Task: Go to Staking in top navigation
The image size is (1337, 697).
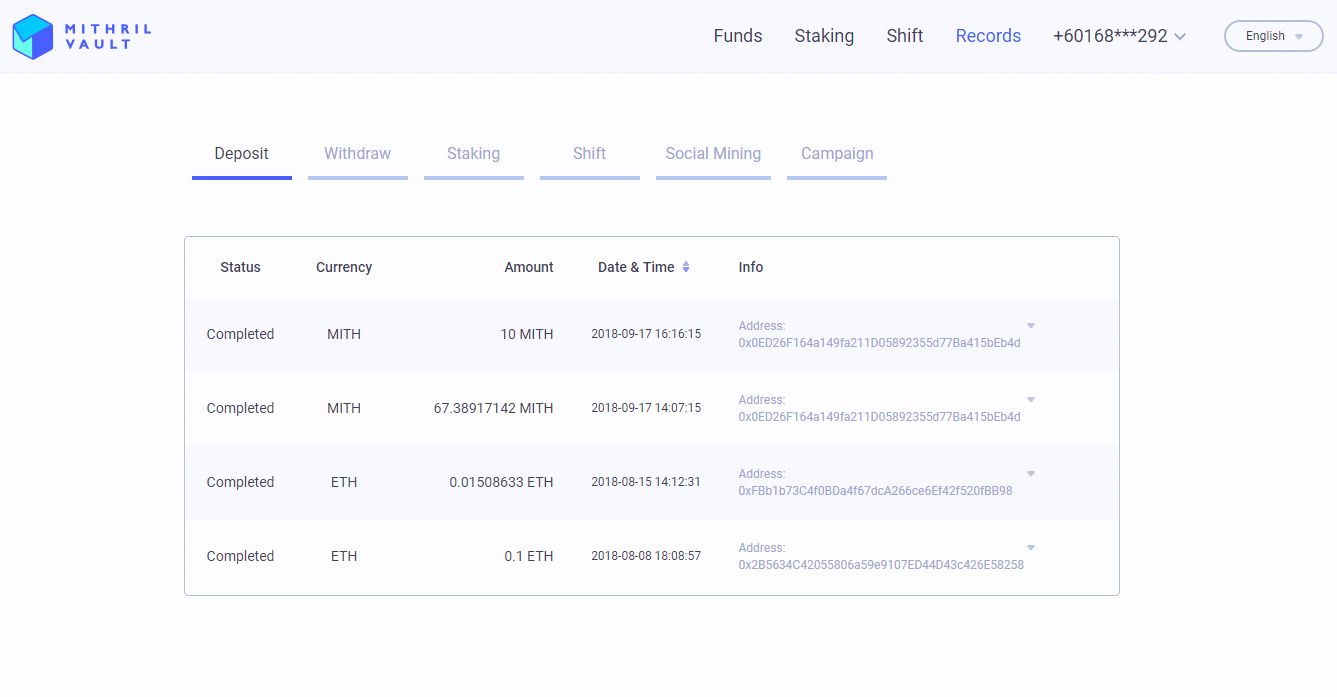Action: pos(824,36)
